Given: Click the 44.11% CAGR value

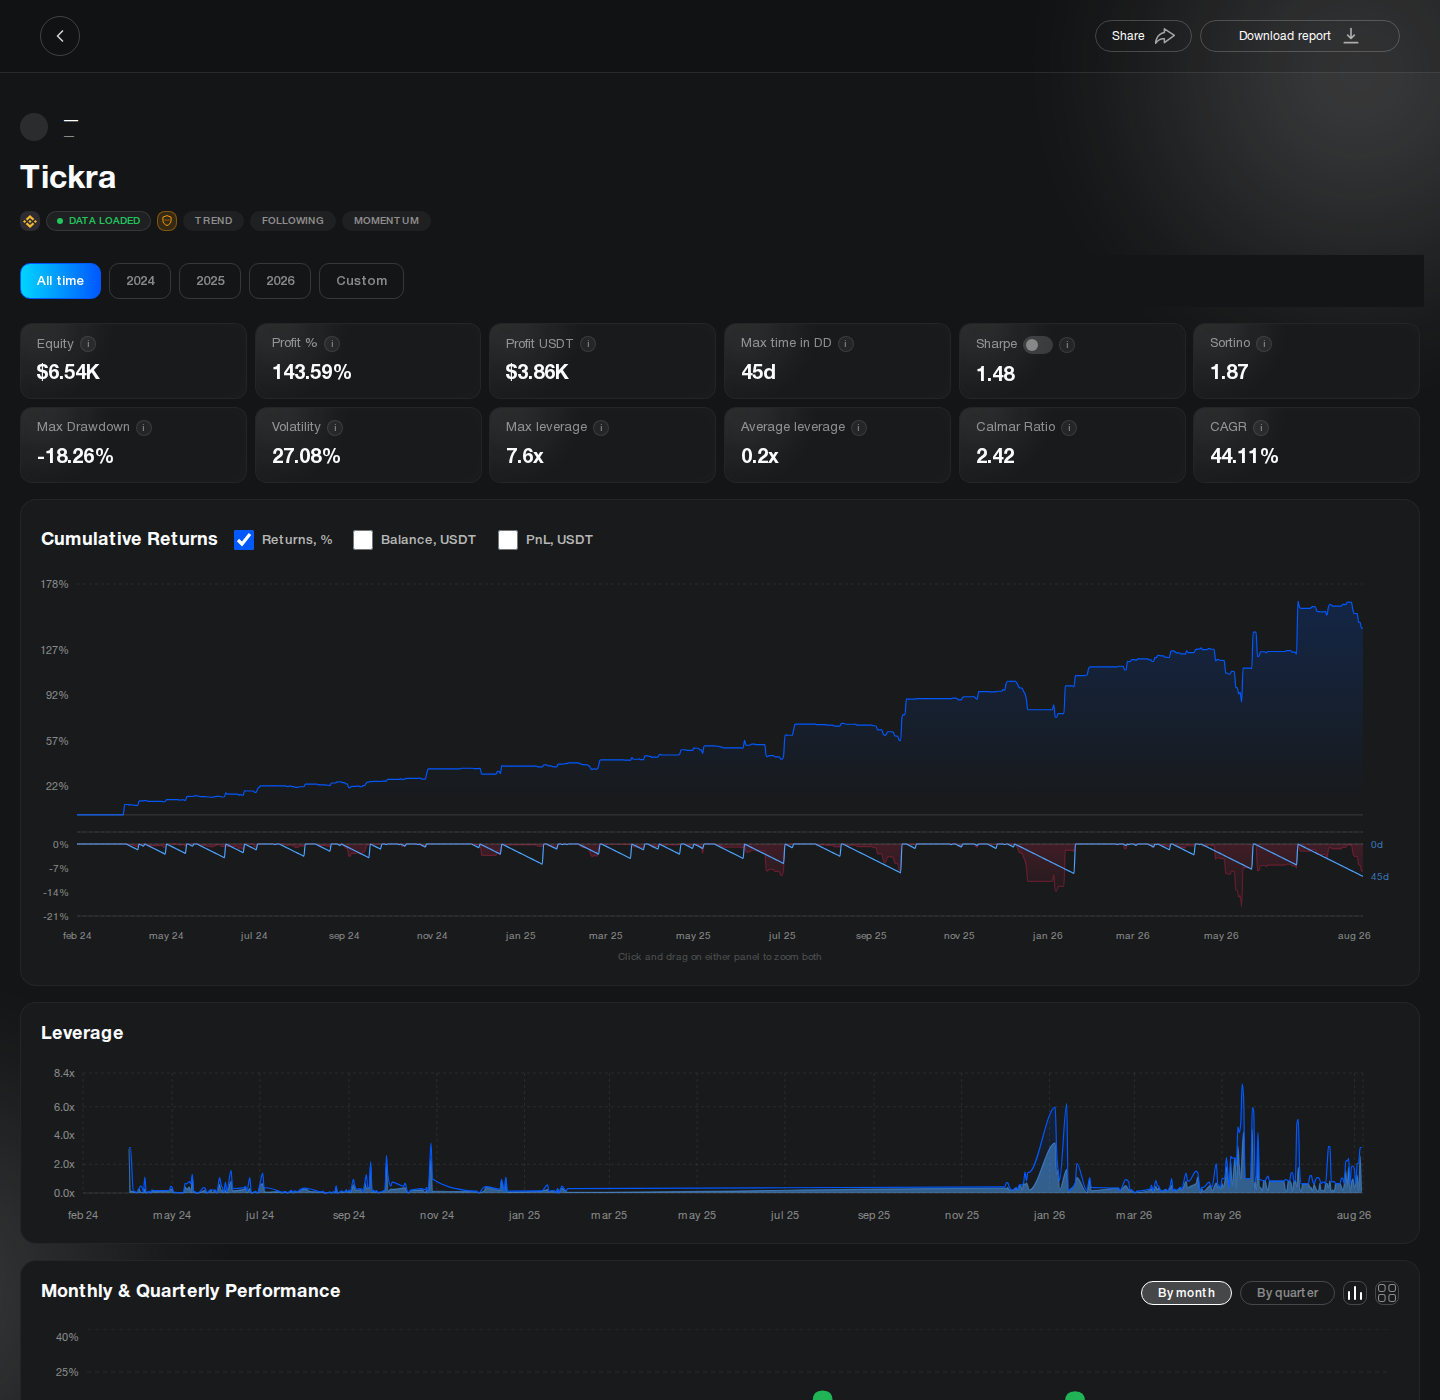Looking at the screenshot, I should [1244, 456].
